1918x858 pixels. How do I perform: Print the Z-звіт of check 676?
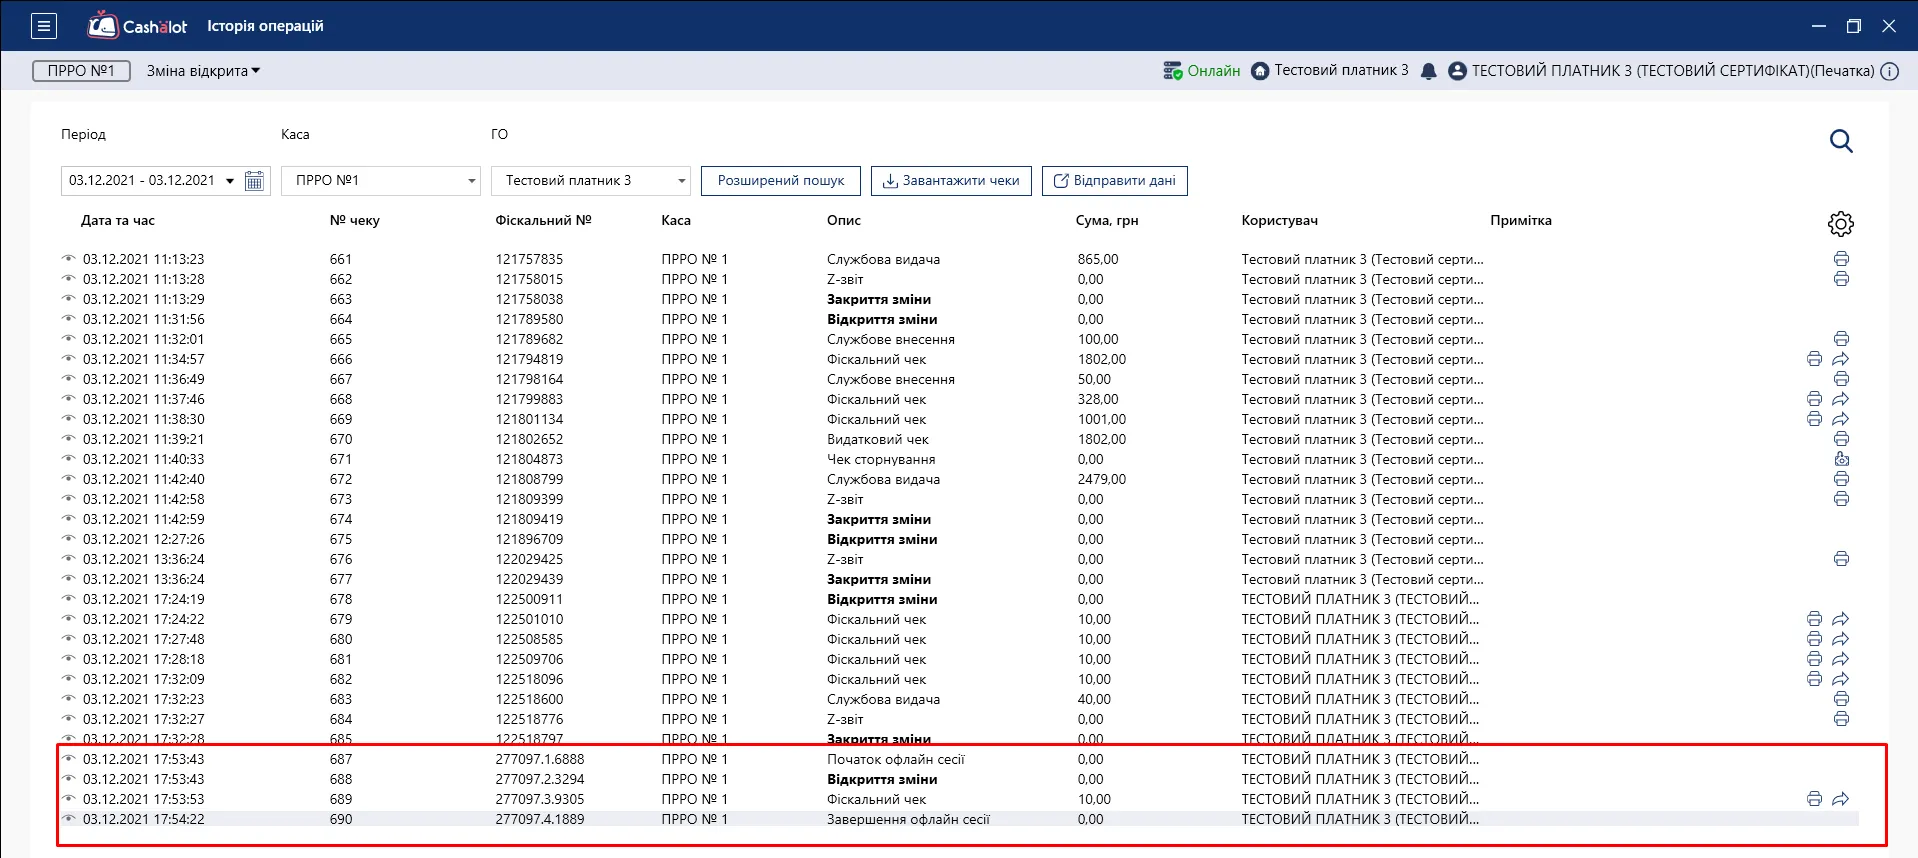pyautogui.click(x=1841, y=559)
